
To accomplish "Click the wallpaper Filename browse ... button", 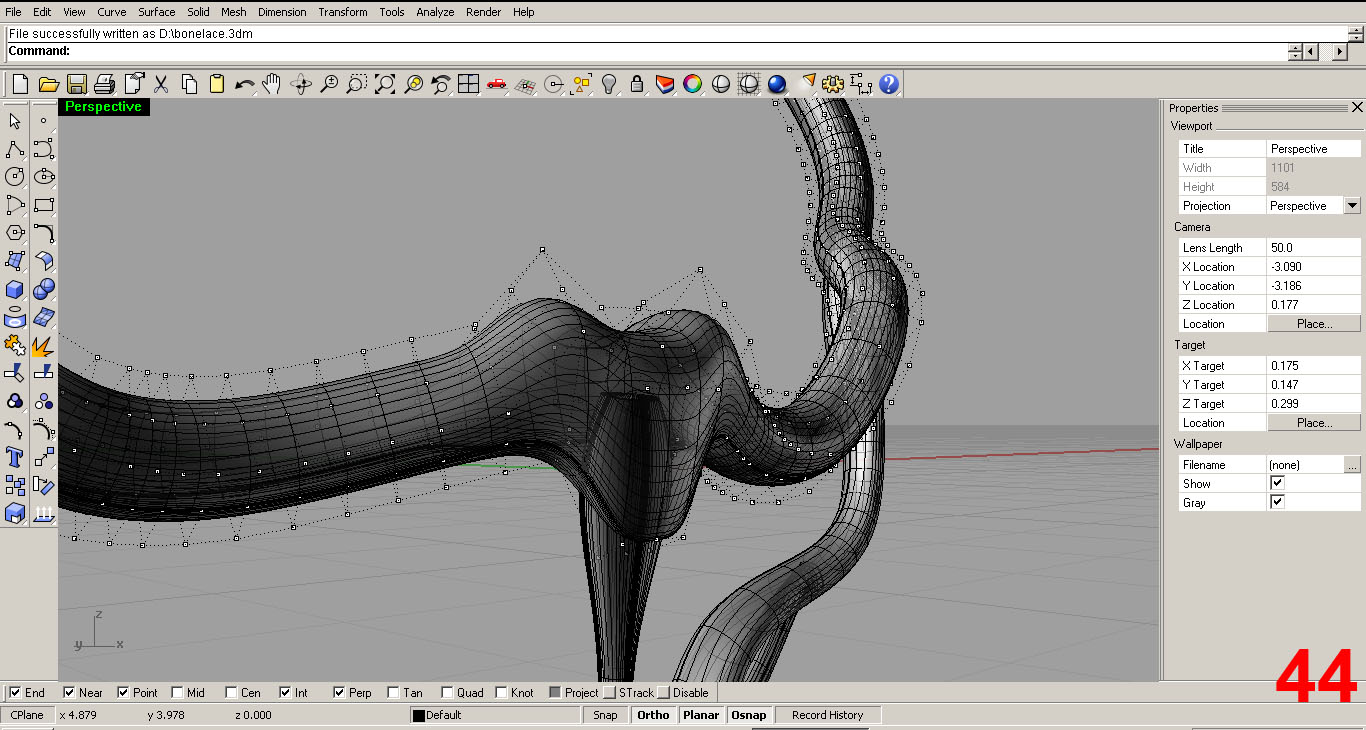I will 1352,465.
